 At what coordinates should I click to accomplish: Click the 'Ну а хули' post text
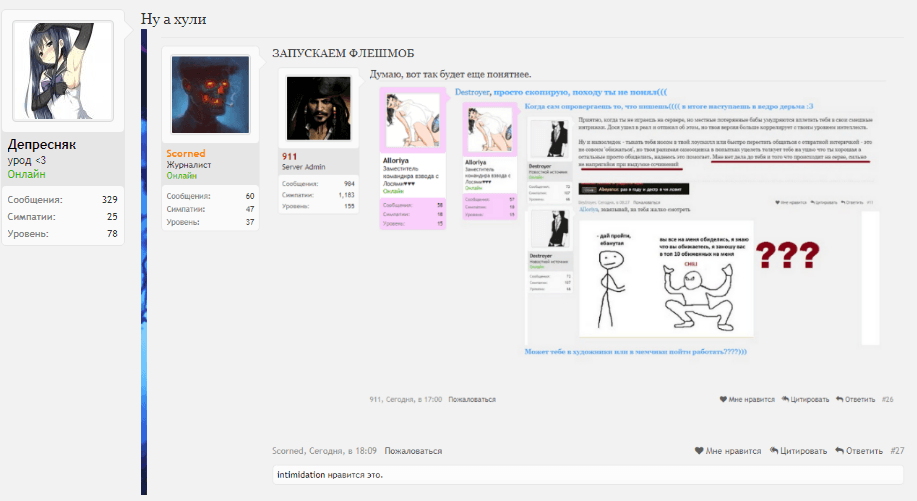(174, 19)
